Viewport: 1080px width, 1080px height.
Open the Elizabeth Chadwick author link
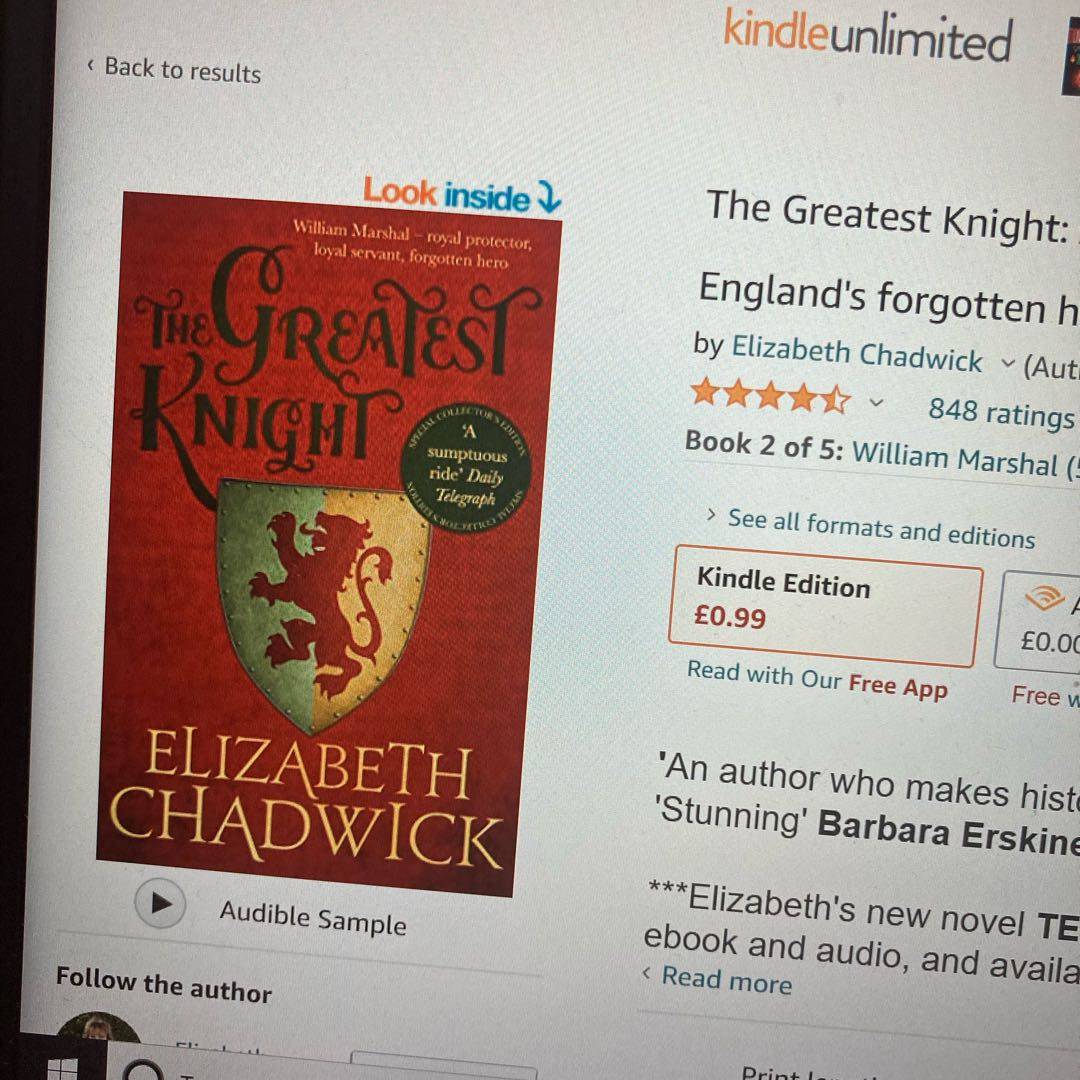[856, 354]
